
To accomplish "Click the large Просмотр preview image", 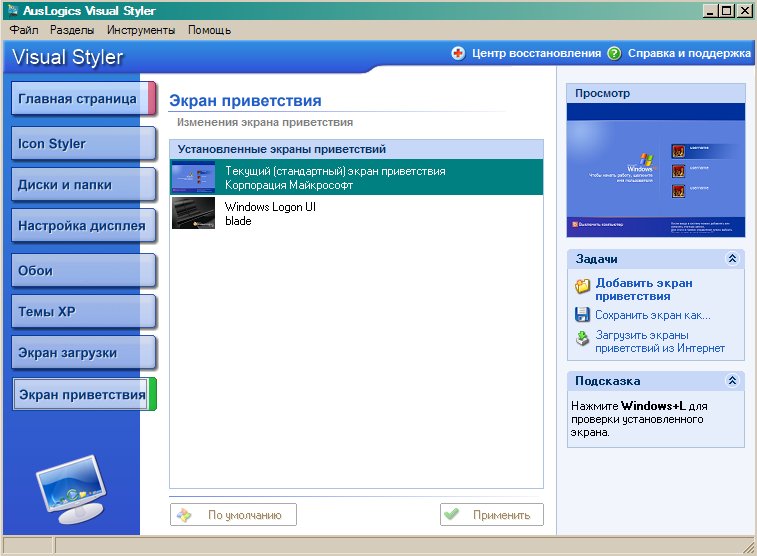I will pyautogui.click(x=656, y=170).
